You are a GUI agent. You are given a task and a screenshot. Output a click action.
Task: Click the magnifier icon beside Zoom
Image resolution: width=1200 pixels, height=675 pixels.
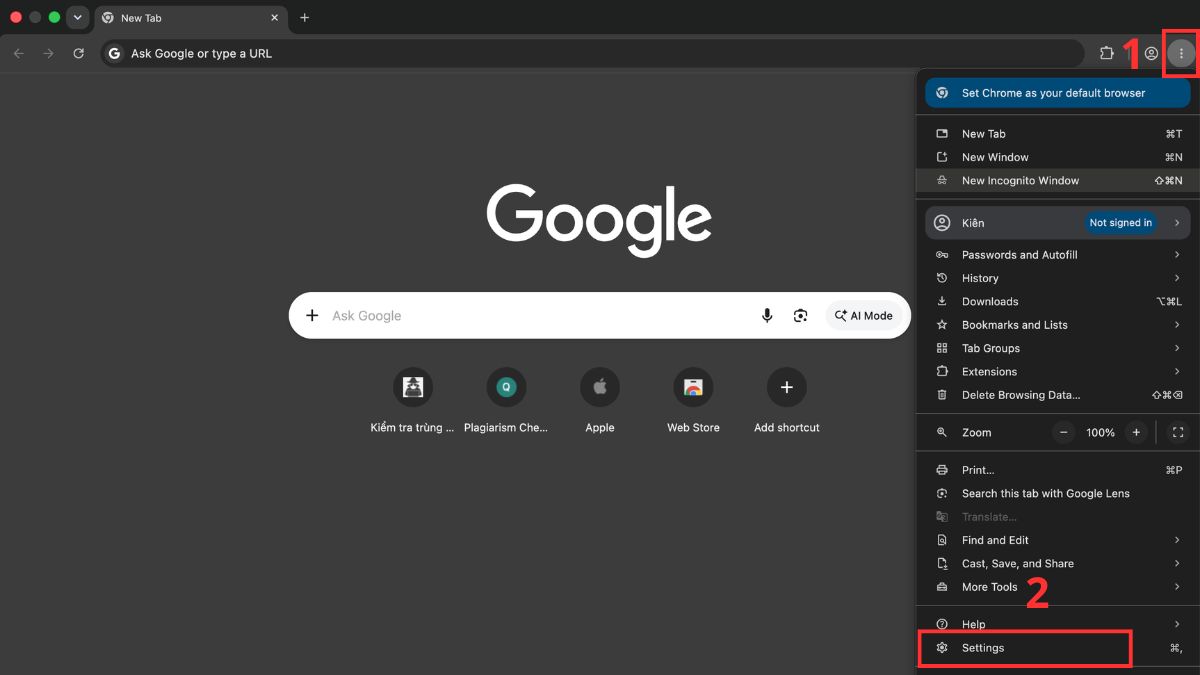pyautogui.click(x=941, y=432)
